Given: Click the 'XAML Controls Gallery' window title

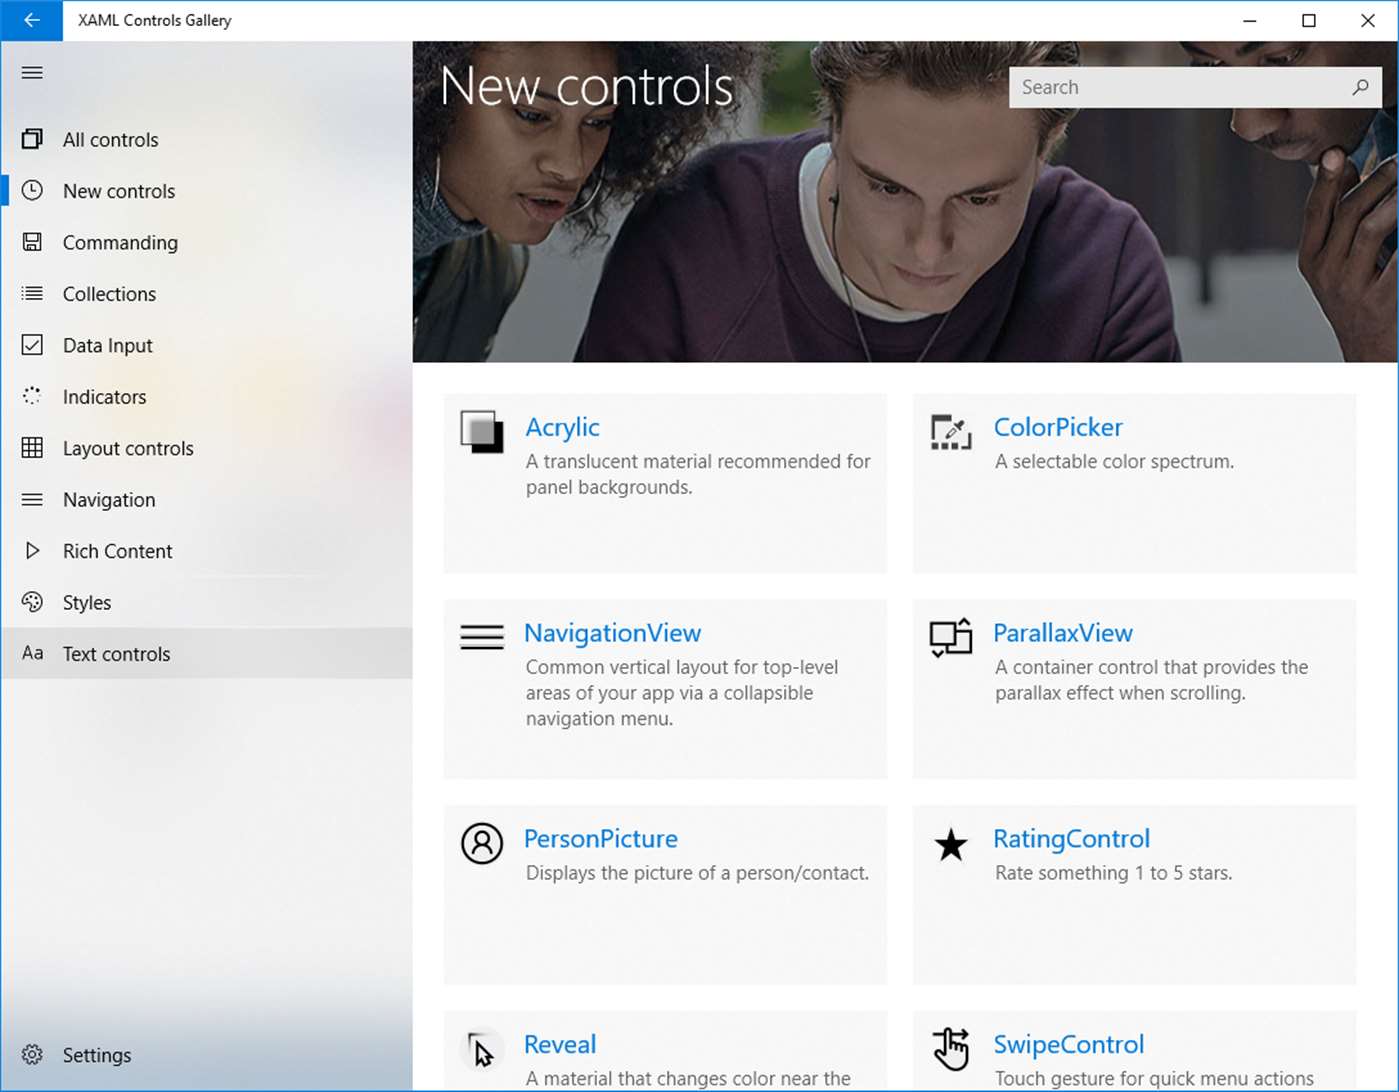Looking at the screenshot, I should pos(155,20).
